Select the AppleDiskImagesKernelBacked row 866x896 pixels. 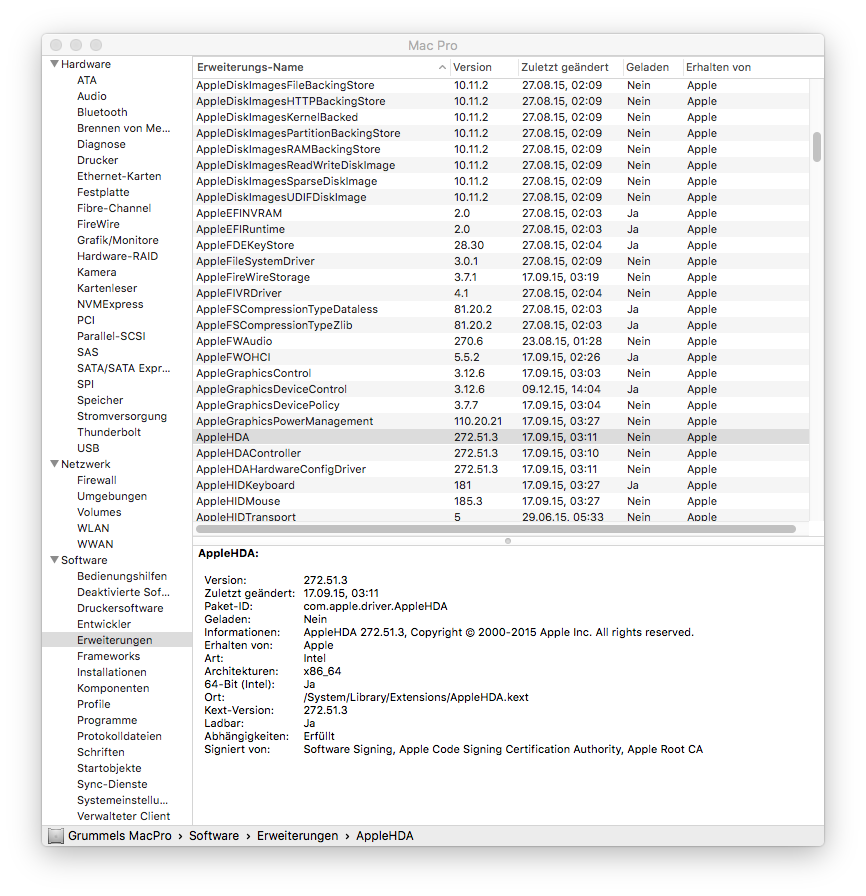(501, 117)
